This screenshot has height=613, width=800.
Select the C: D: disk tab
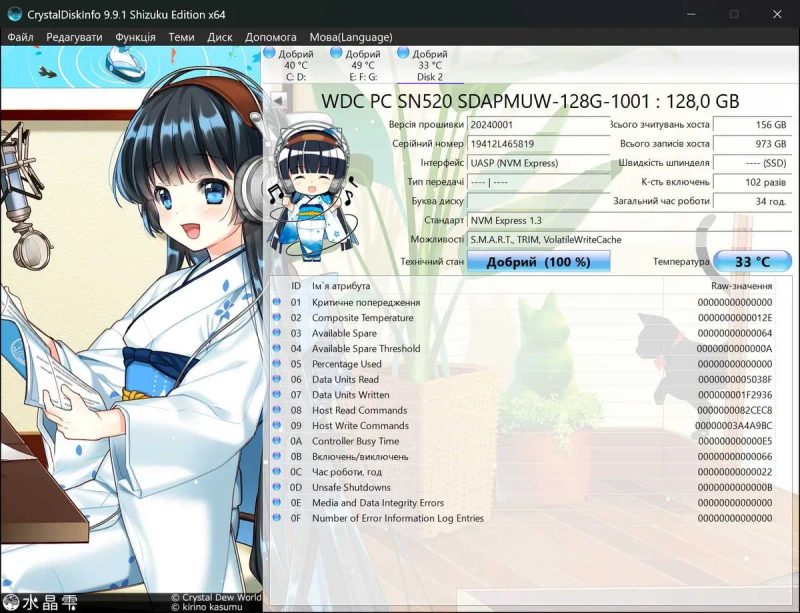click(296, 65)
